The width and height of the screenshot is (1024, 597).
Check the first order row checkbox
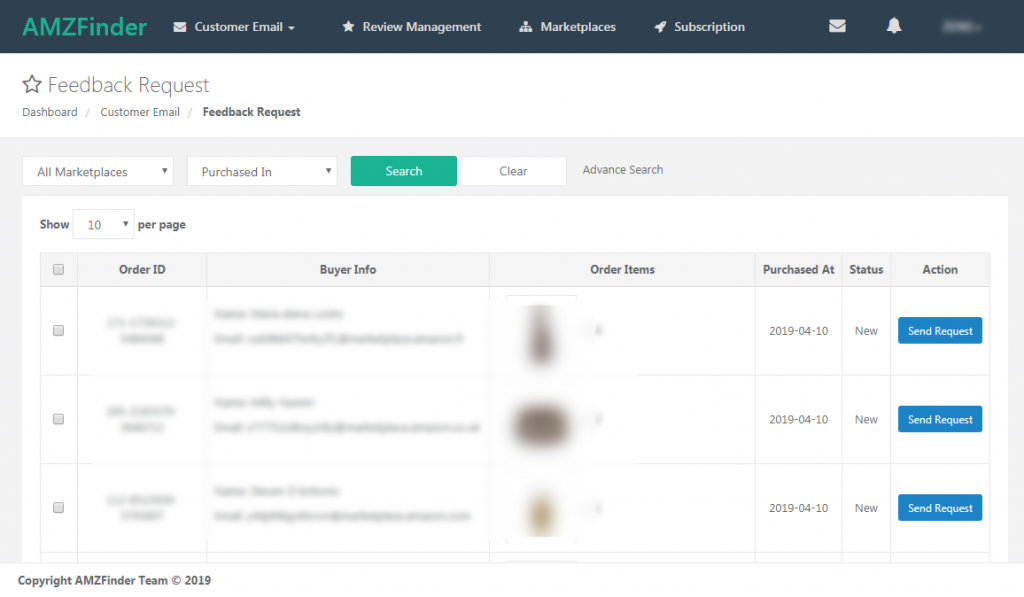pyautogui.click(x=58, y=331)
